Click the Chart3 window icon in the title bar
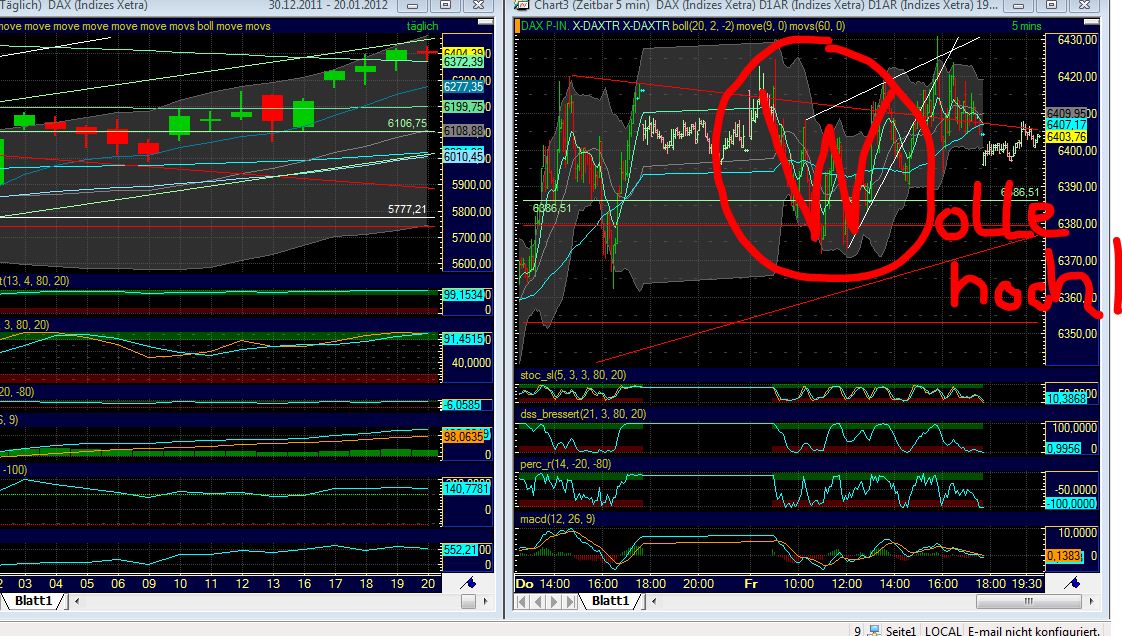 click(x=519, y=6)
